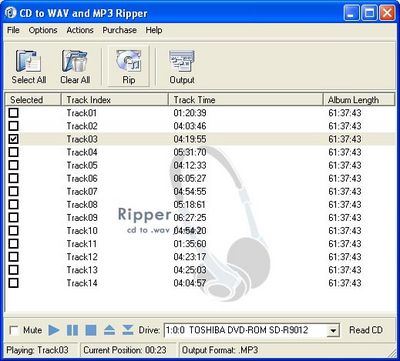The width and height of the screenshot is (400, 361).
Task: Toggle the Mute checkbox
Action: tap(14, 331)
